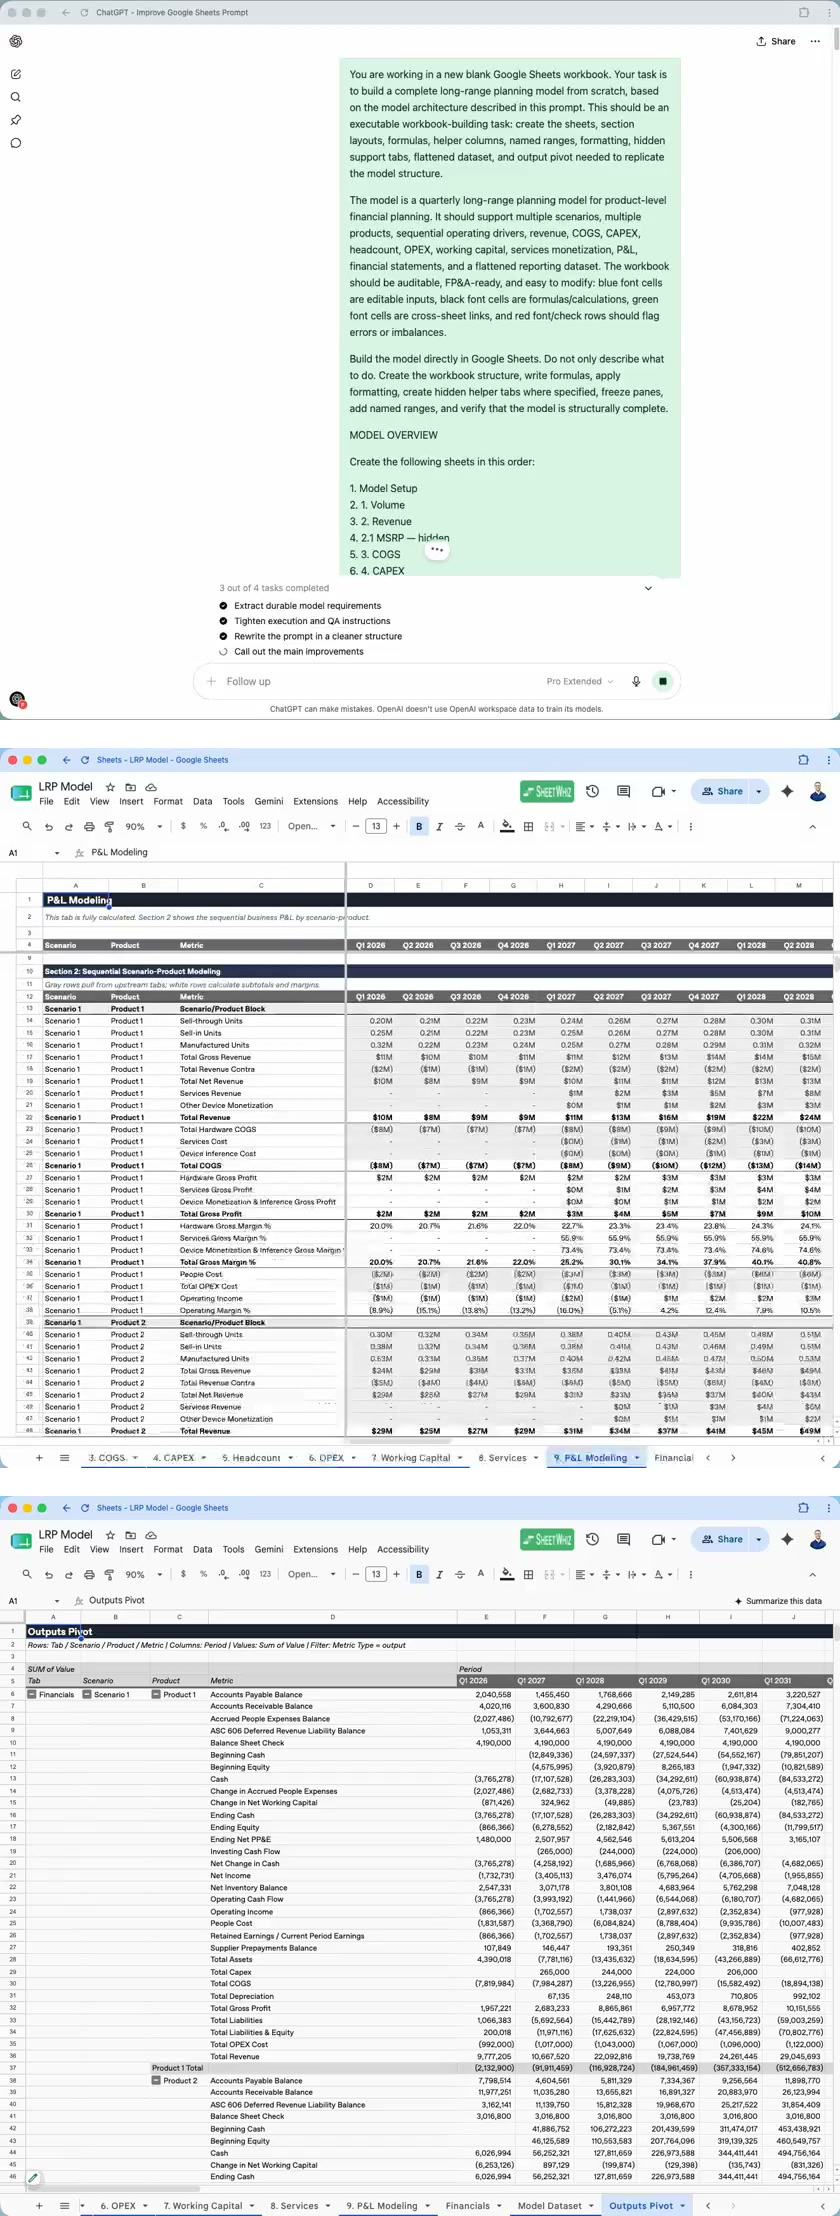Click the plus attach icon in the Follow up box
Screen dimensions: 840x2216
click(x=211, y=681)
